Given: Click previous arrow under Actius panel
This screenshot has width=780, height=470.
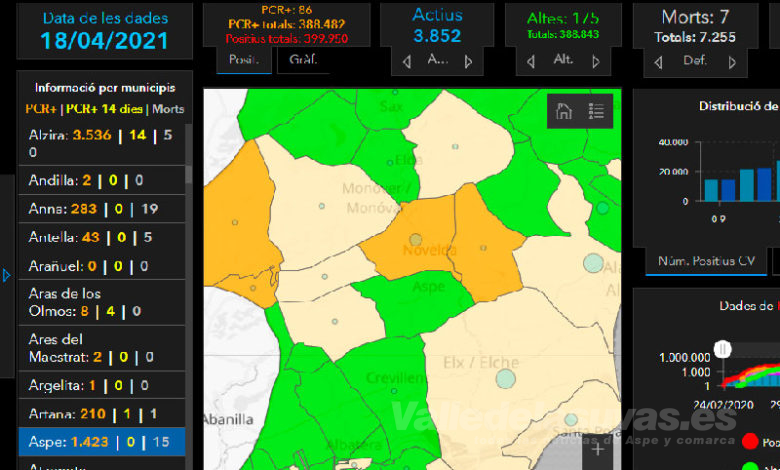Looking at the screenshot, I should [407, 61].
